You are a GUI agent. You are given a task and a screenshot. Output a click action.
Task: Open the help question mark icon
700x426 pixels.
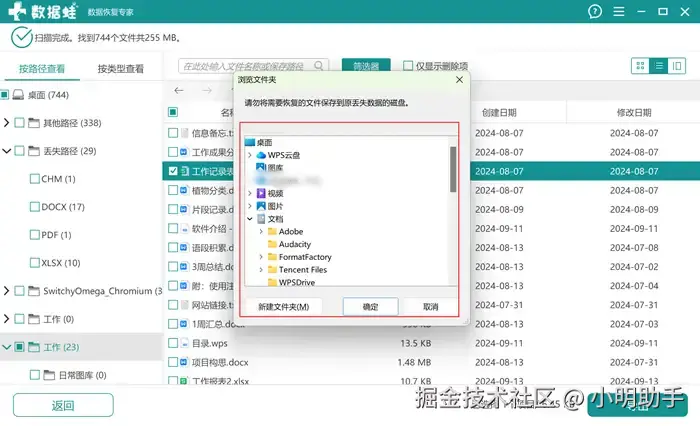(595, 11)
